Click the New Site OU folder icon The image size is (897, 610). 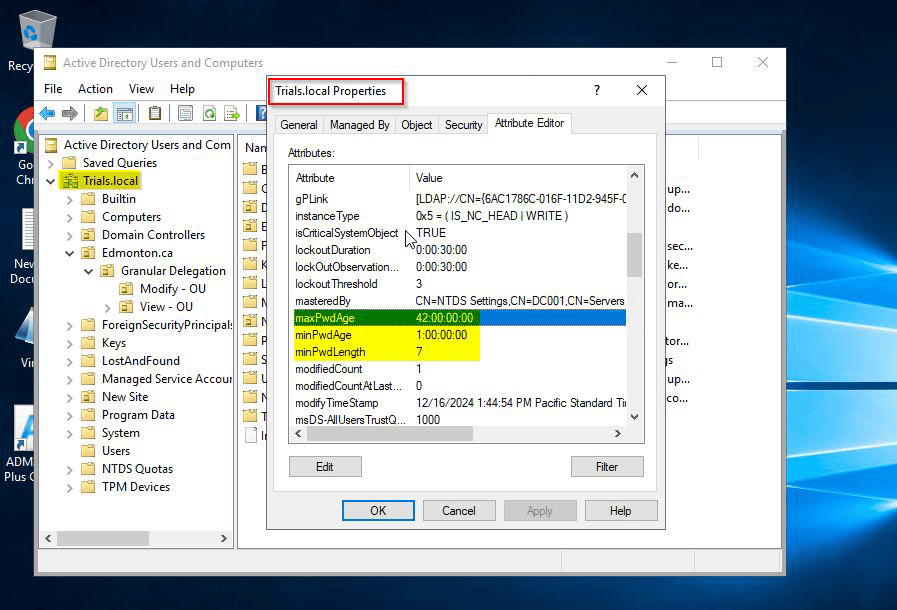[88, 397]
